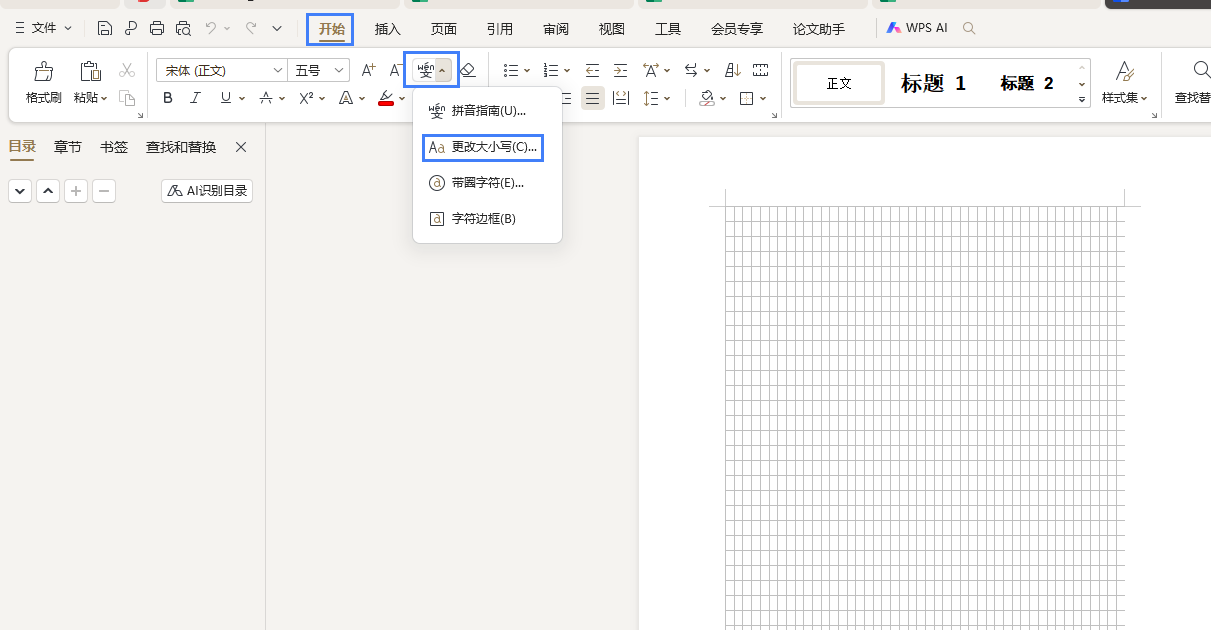Open Print Preview from quick access bar

[183, 28]
